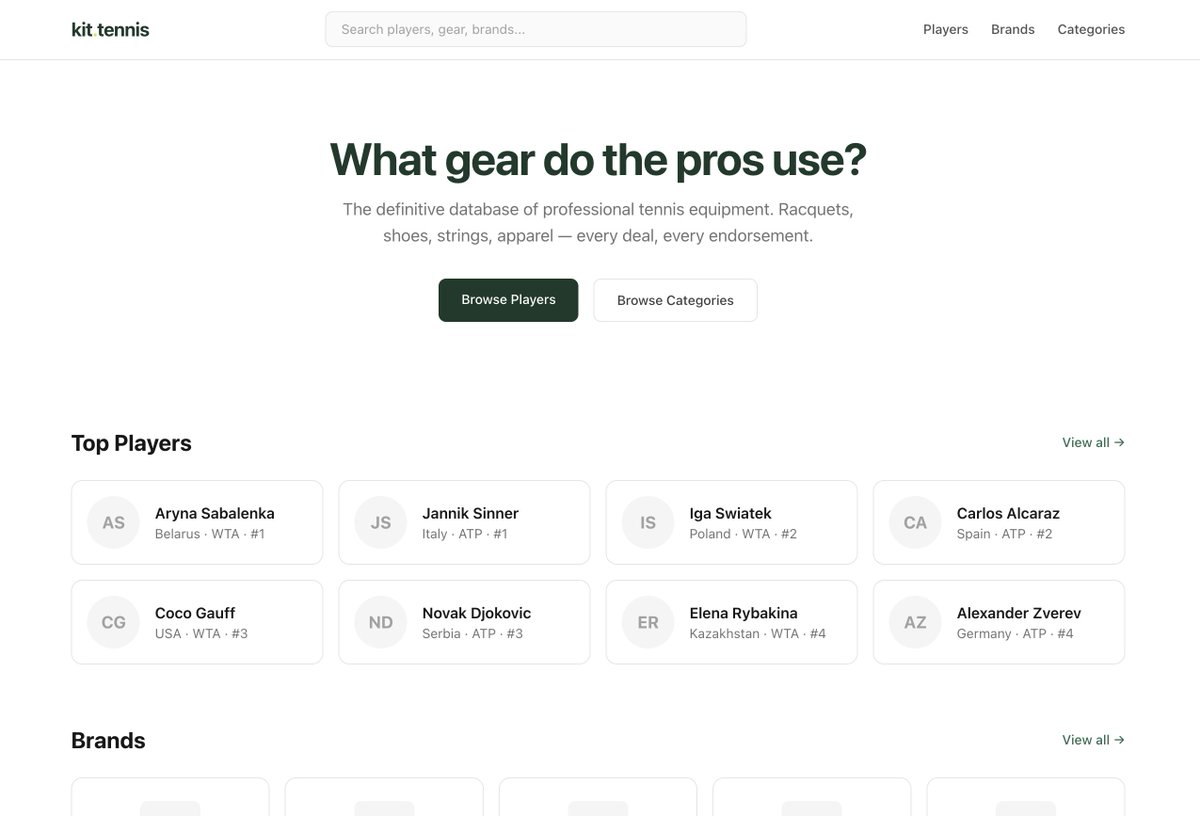Open Coco Gauff's player card
Viewport: 1200px width, 816px height.
[x=197, y=622]
